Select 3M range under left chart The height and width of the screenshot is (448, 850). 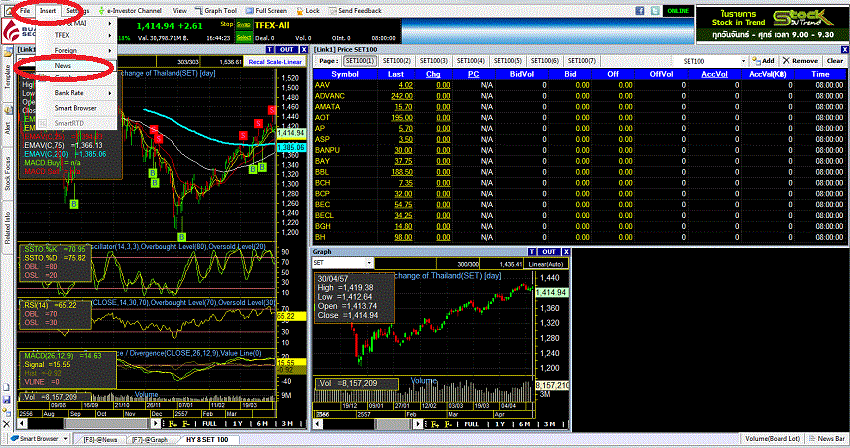coord(287,424)
